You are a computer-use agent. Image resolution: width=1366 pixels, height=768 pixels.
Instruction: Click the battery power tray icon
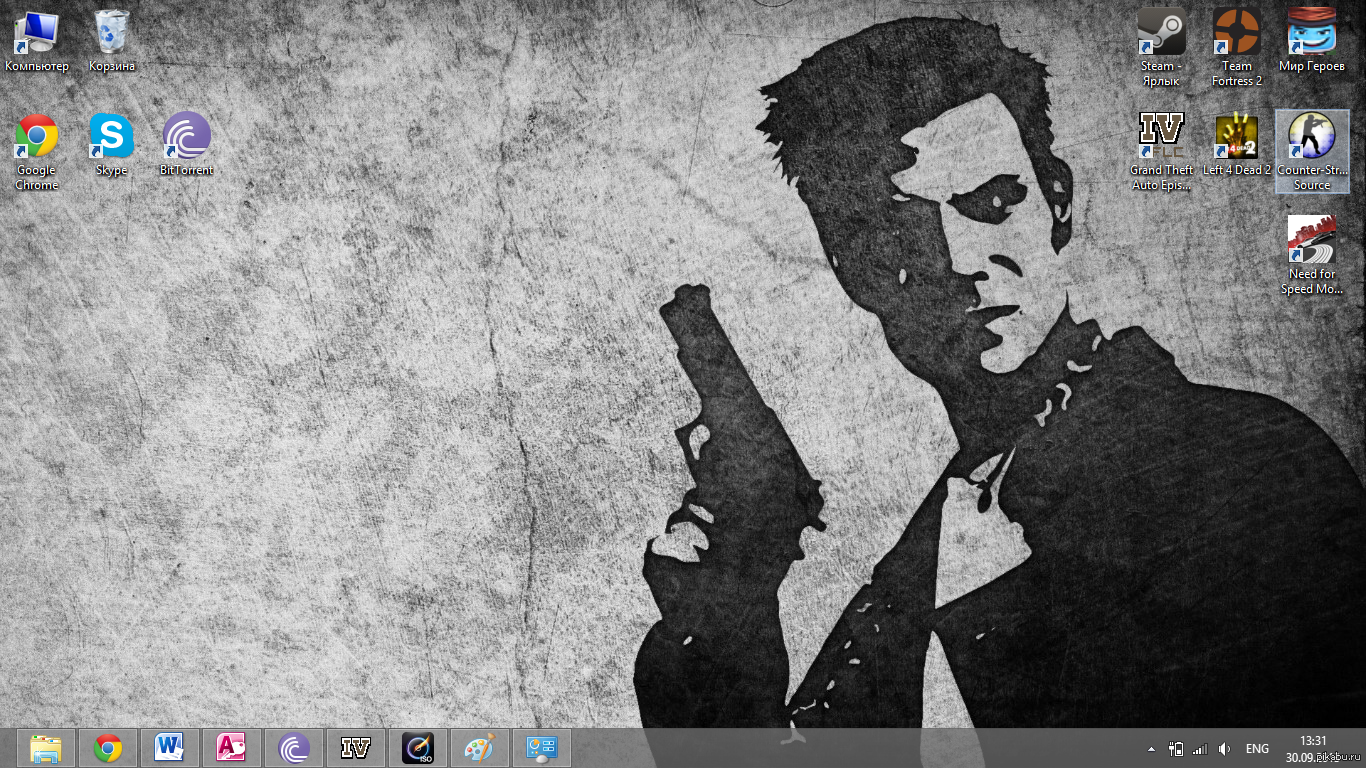click(1176, 749)
